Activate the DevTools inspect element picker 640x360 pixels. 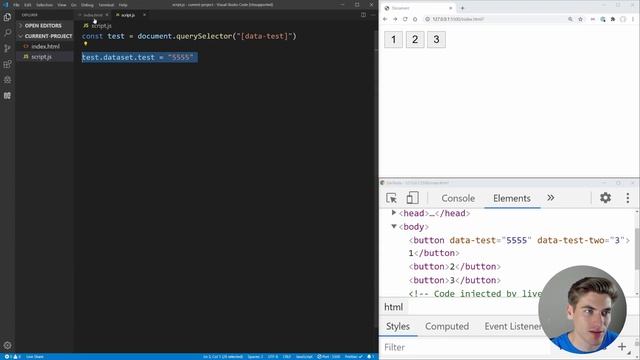point(391,198)
